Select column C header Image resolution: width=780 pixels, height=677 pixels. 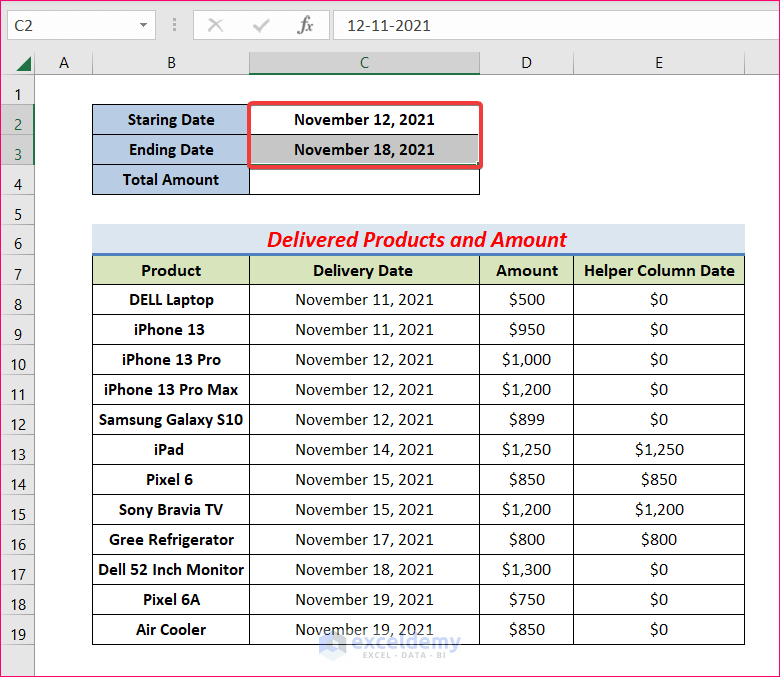click(364, 63)
